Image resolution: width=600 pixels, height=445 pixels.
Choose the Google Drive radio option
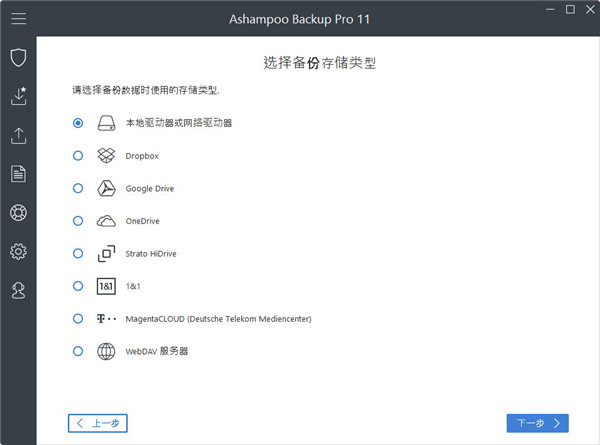click(78, 188)
